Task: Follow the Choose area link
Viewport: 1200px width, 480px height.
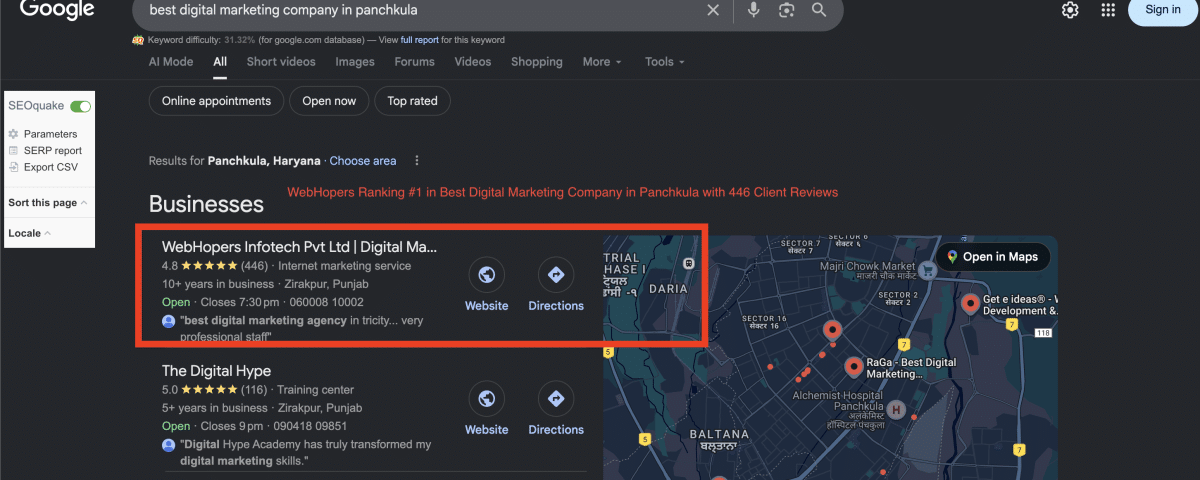Action: (363, 161)
